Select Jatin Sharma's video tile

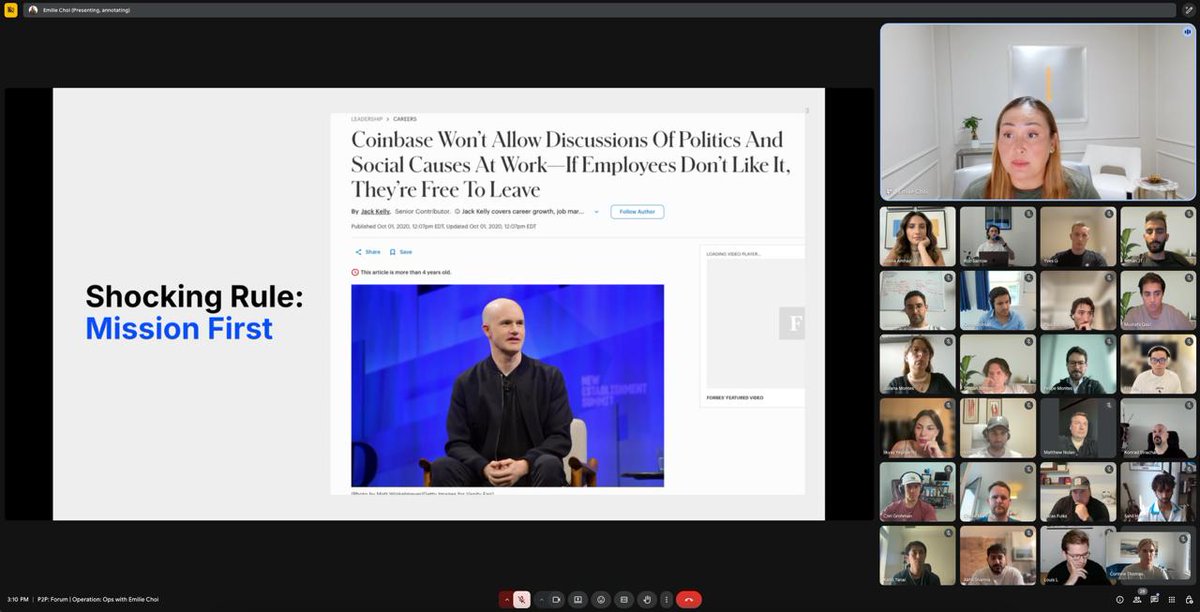(997, 556)
